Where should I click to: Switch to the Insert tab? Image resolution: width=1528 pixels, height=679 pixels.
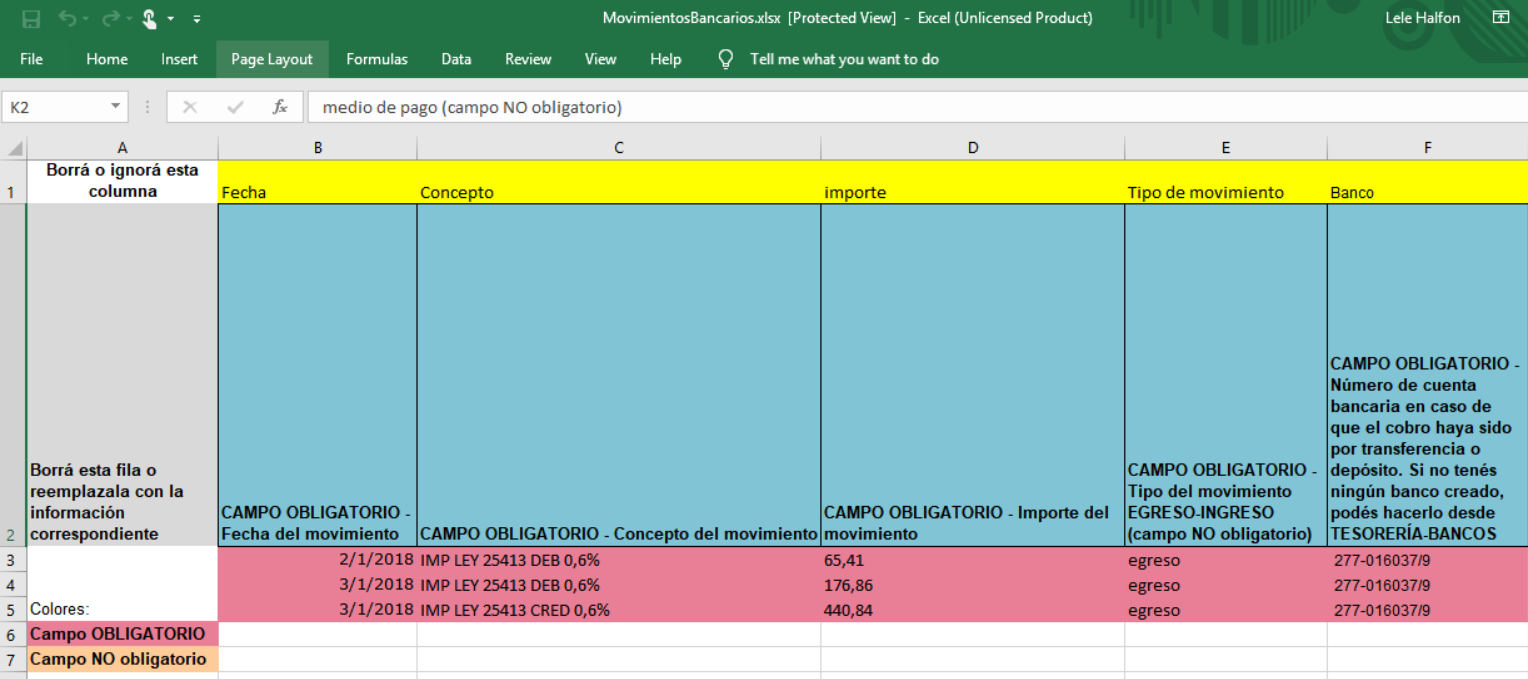point(179,59)
